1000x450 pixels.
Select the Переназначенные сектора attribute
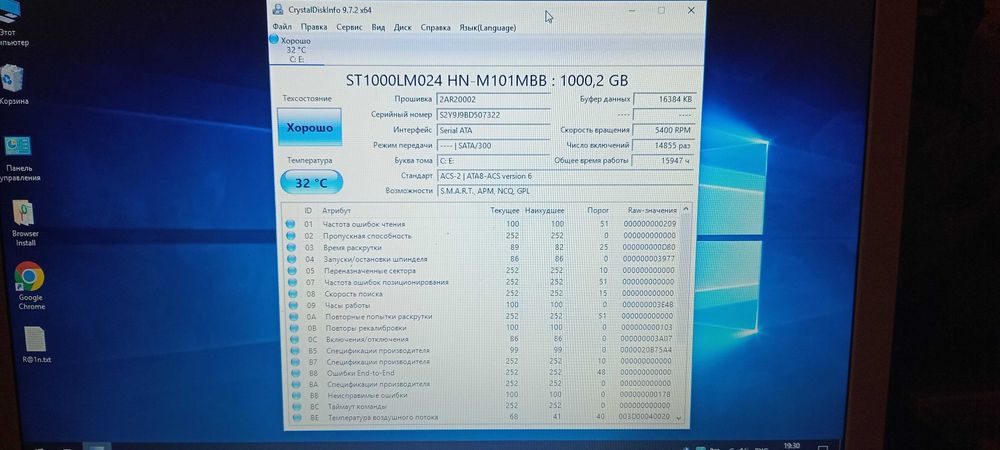tap(483, 271)
